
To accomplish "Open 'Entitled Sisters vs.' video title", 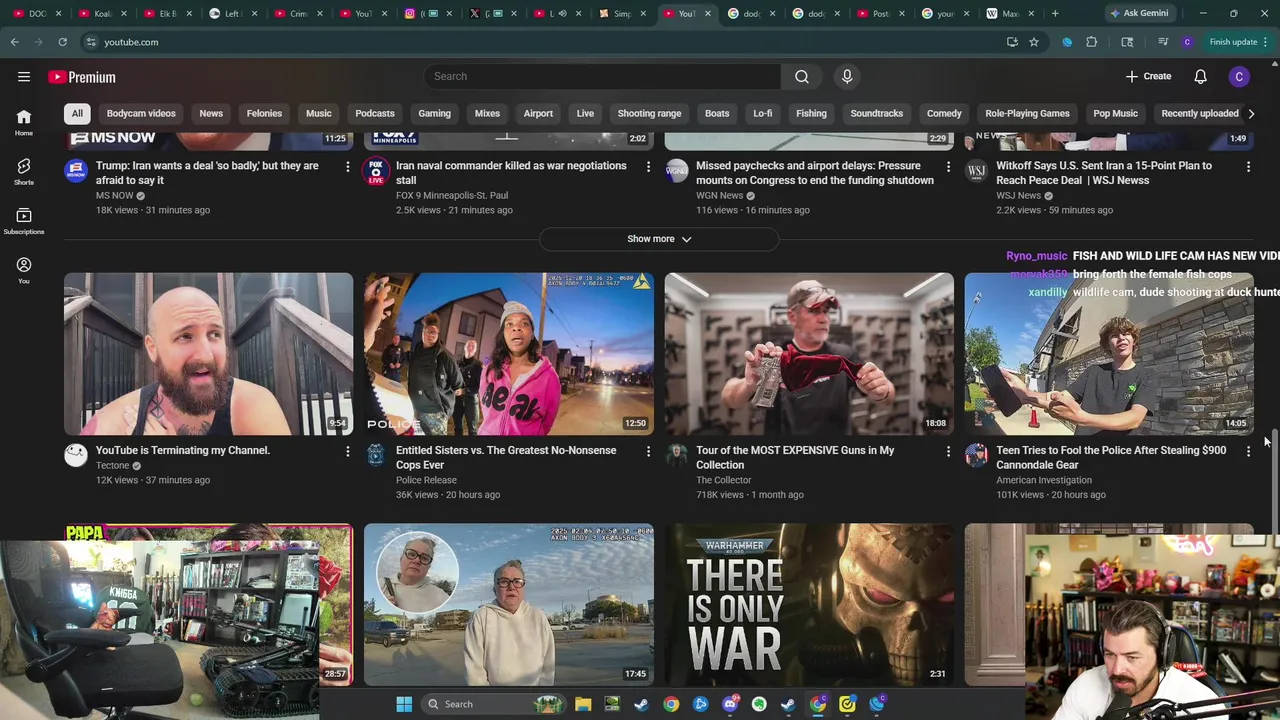I will pos(506,457).
